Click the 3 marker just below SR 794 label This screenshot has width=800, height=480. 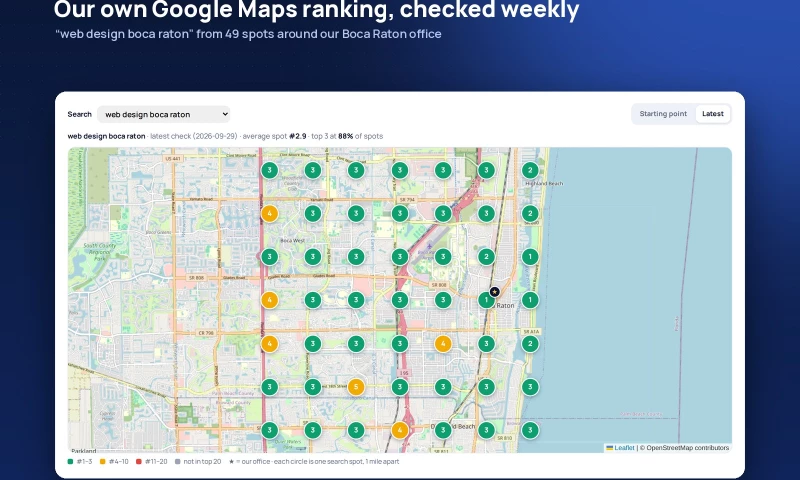pos(399,213)
